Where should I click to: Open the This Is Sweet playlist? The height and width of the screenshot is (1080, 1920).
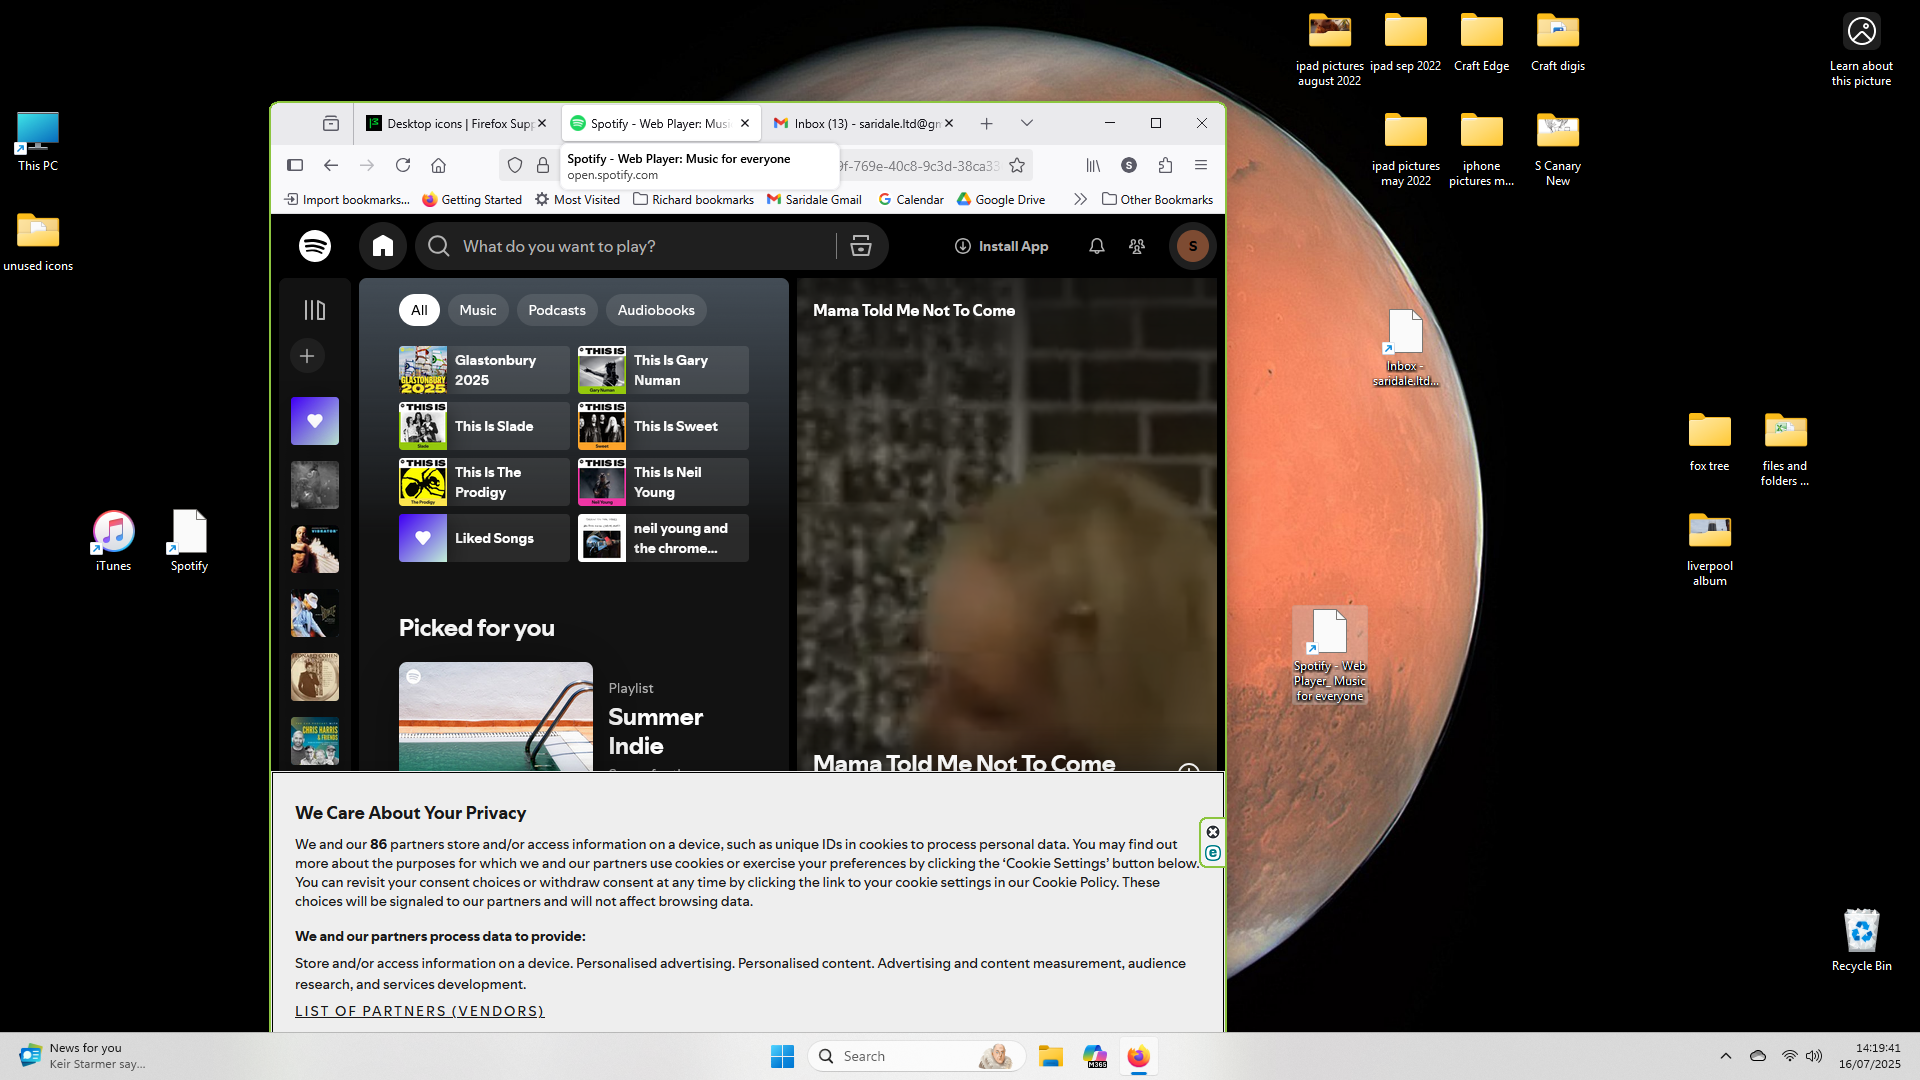coord(663,426)
